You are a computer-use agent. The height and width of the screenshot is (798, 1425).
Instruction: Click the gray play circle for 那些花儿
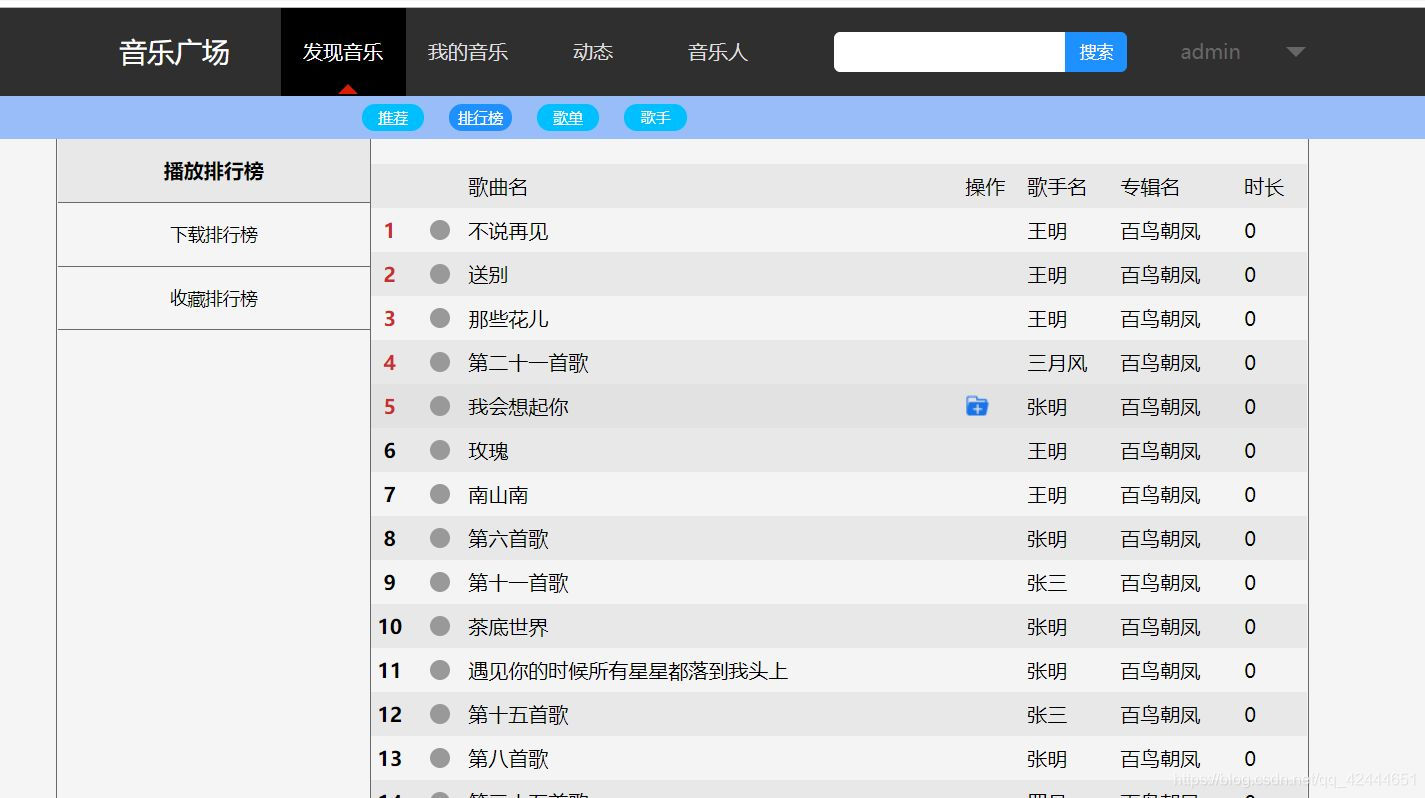tap(440, 318)
